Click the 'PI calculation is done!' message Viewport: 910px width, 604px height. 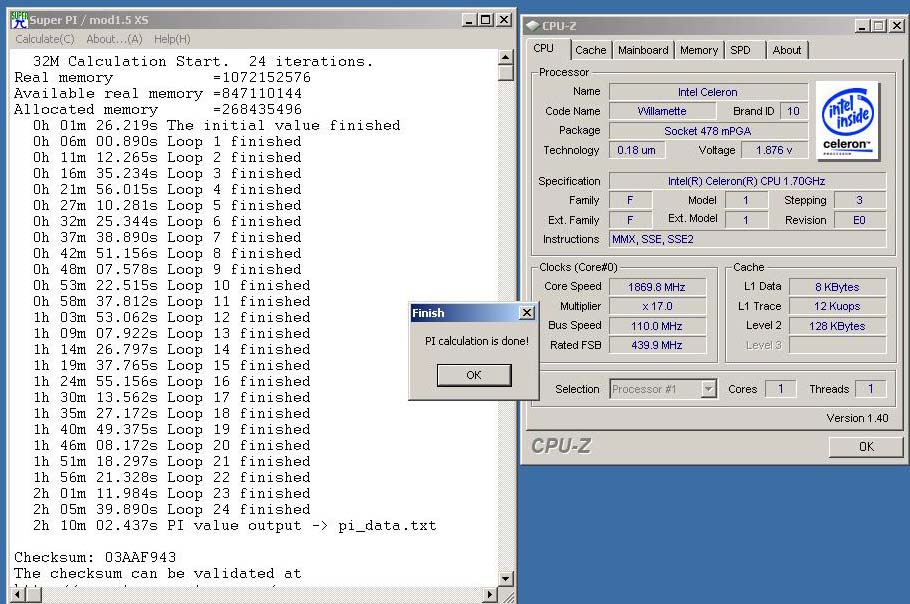click(x=476, y=341)
